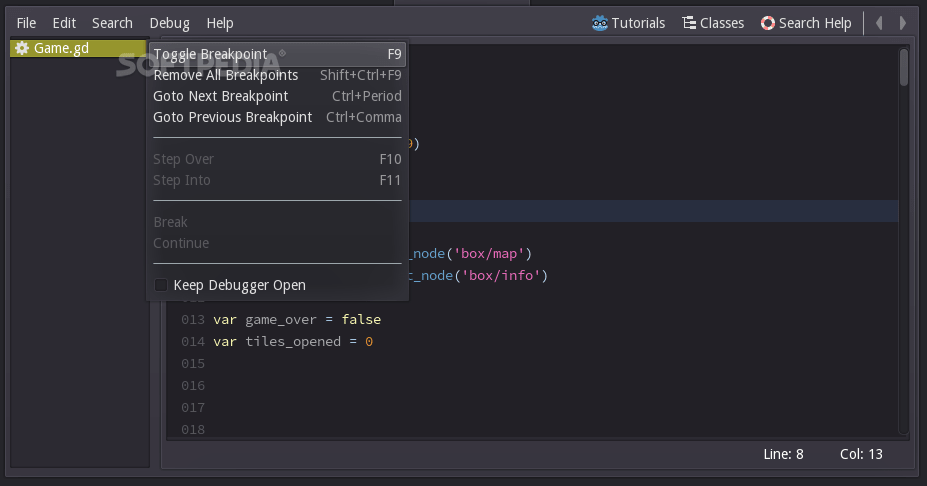This screenshot has height=486, width=927.
Task: Select Goto Next Breakpoint
Action: (277, 96)
